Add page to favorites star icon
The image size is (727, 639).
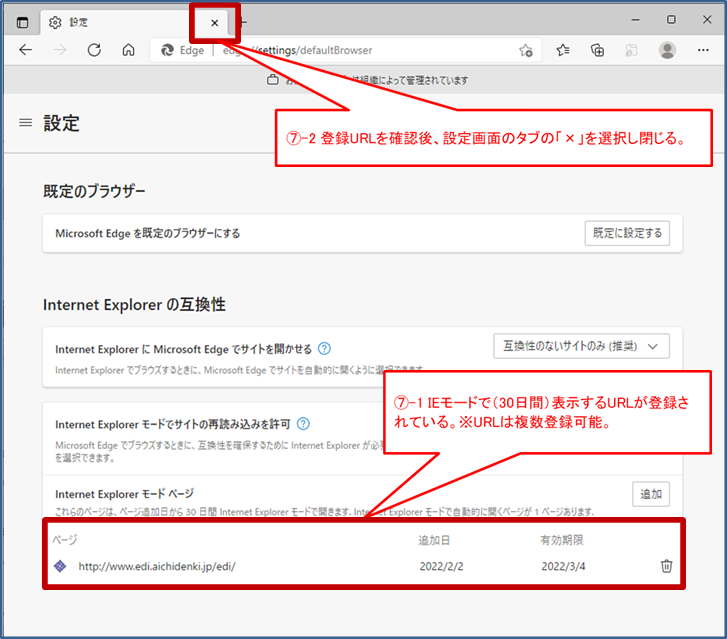point(526,50)
